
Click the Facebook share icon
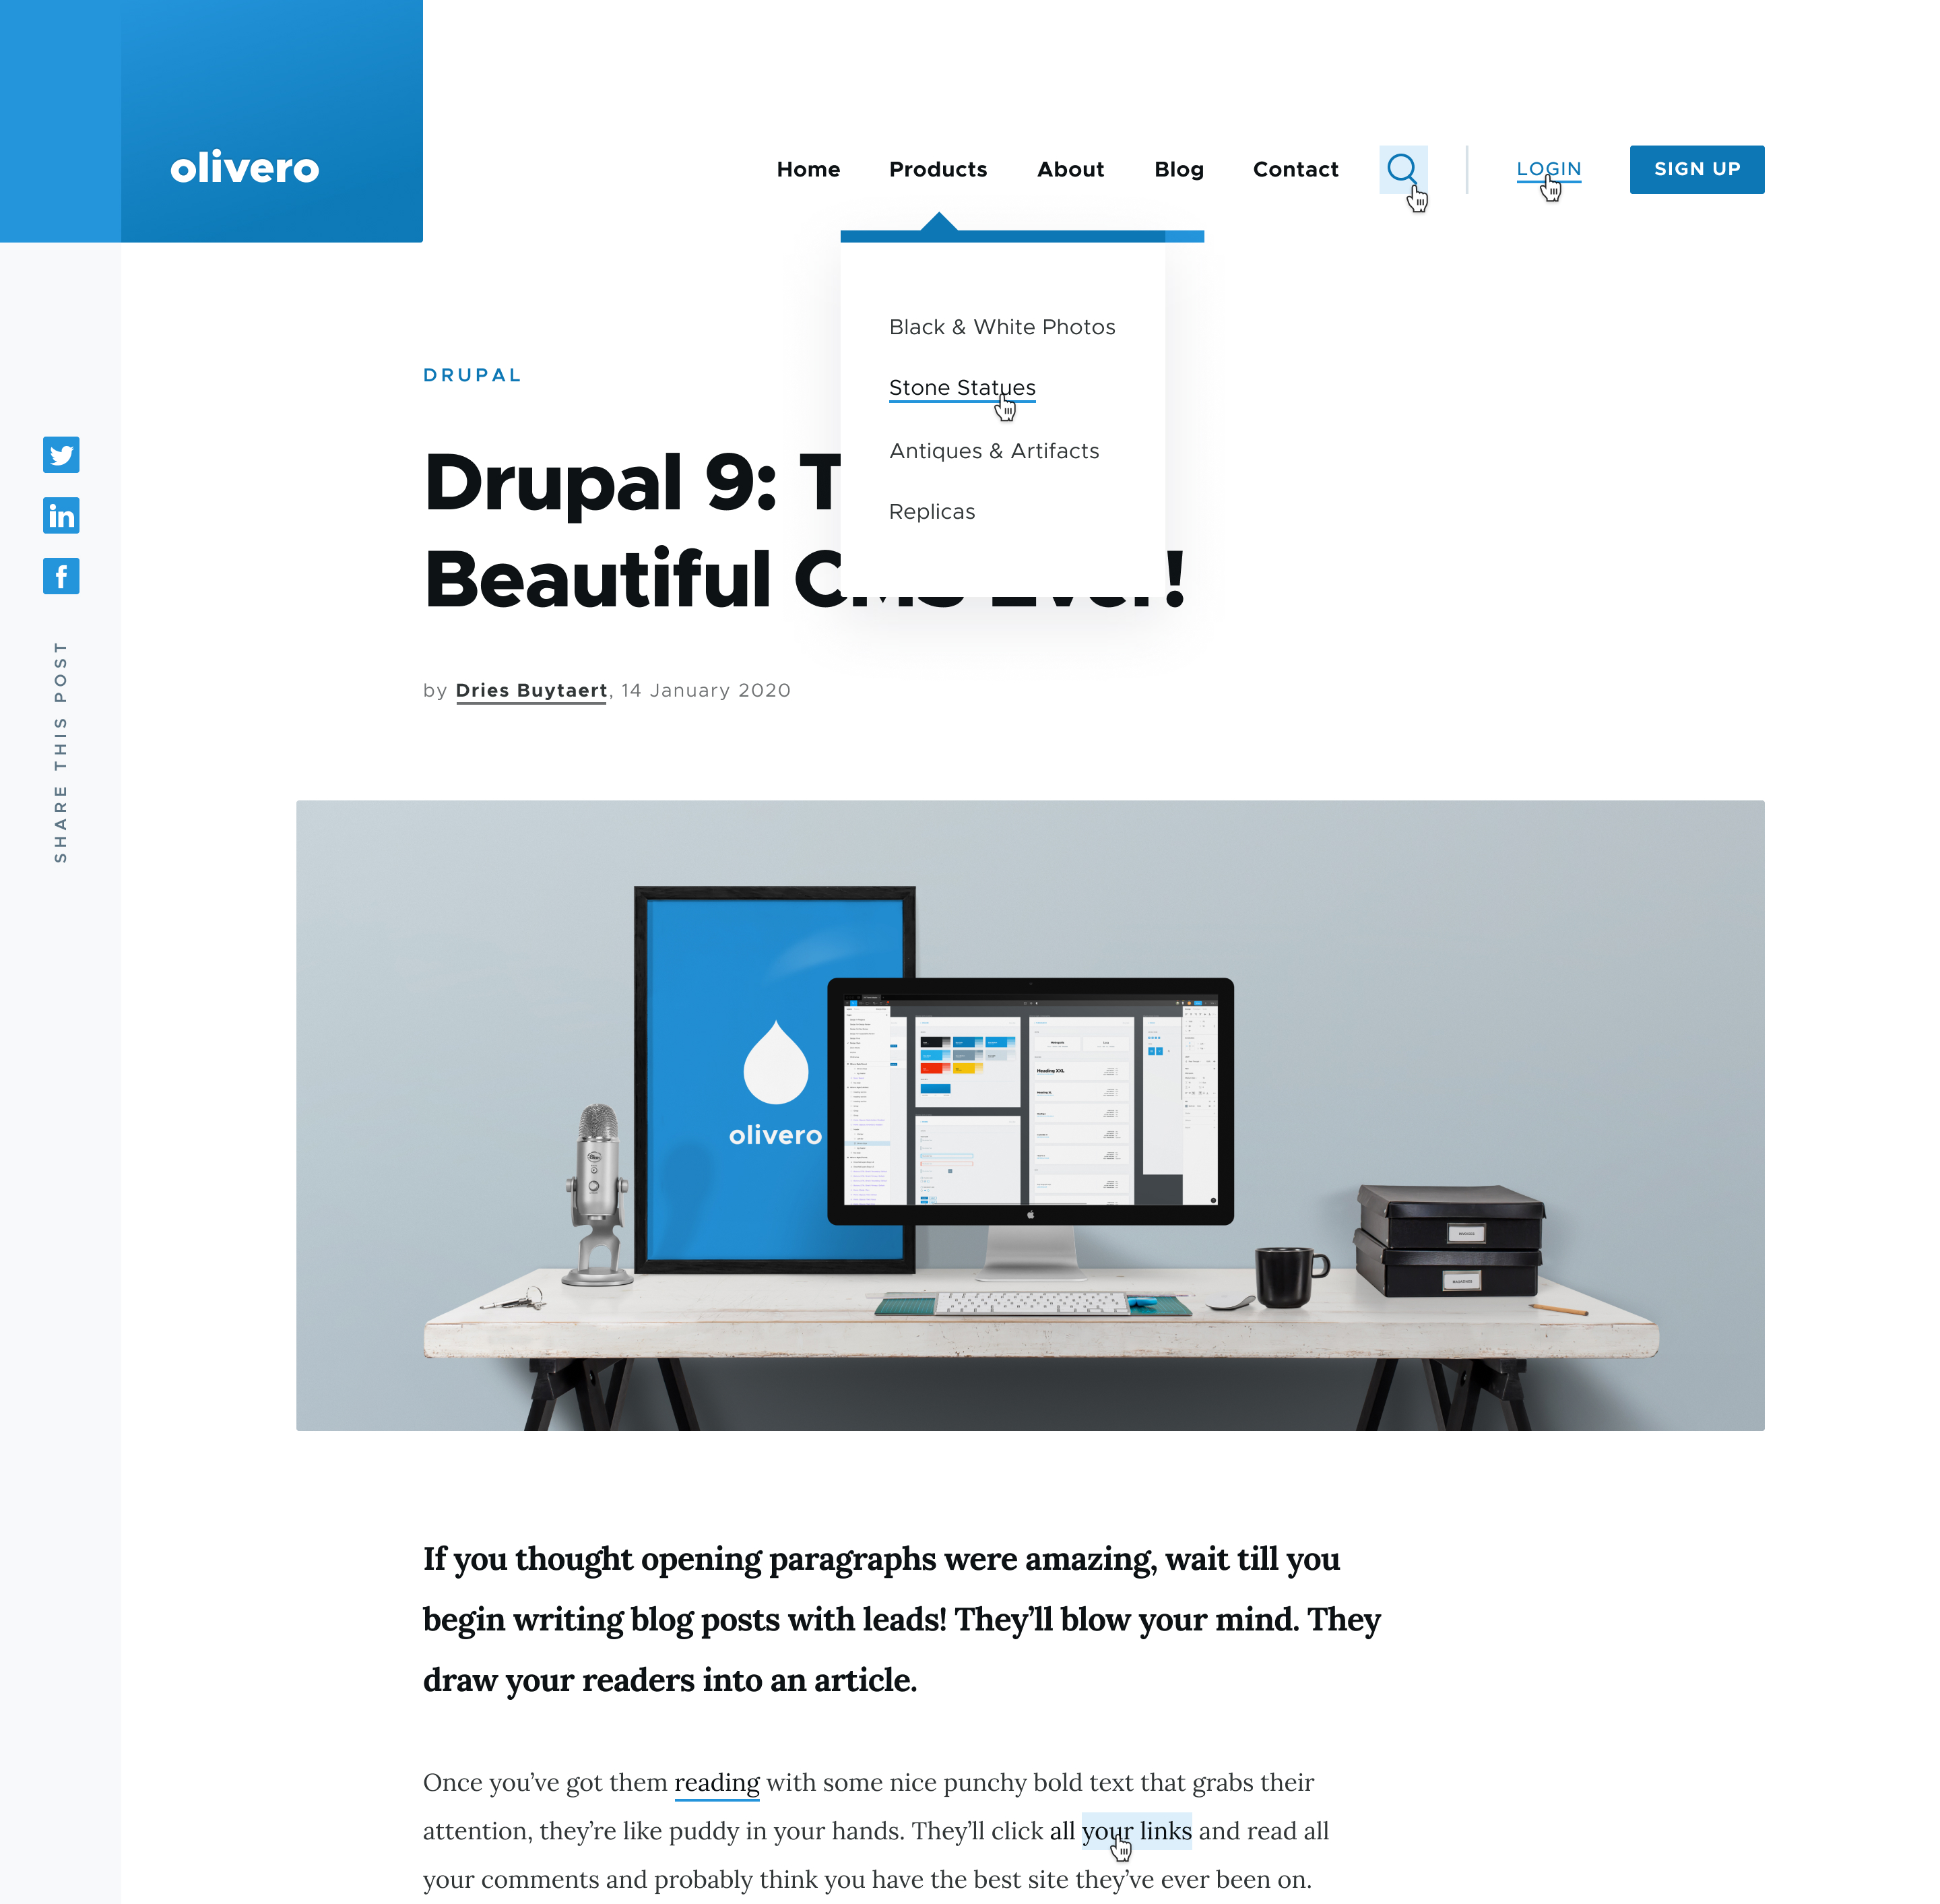pyautogui.click(x=61, y=575)
